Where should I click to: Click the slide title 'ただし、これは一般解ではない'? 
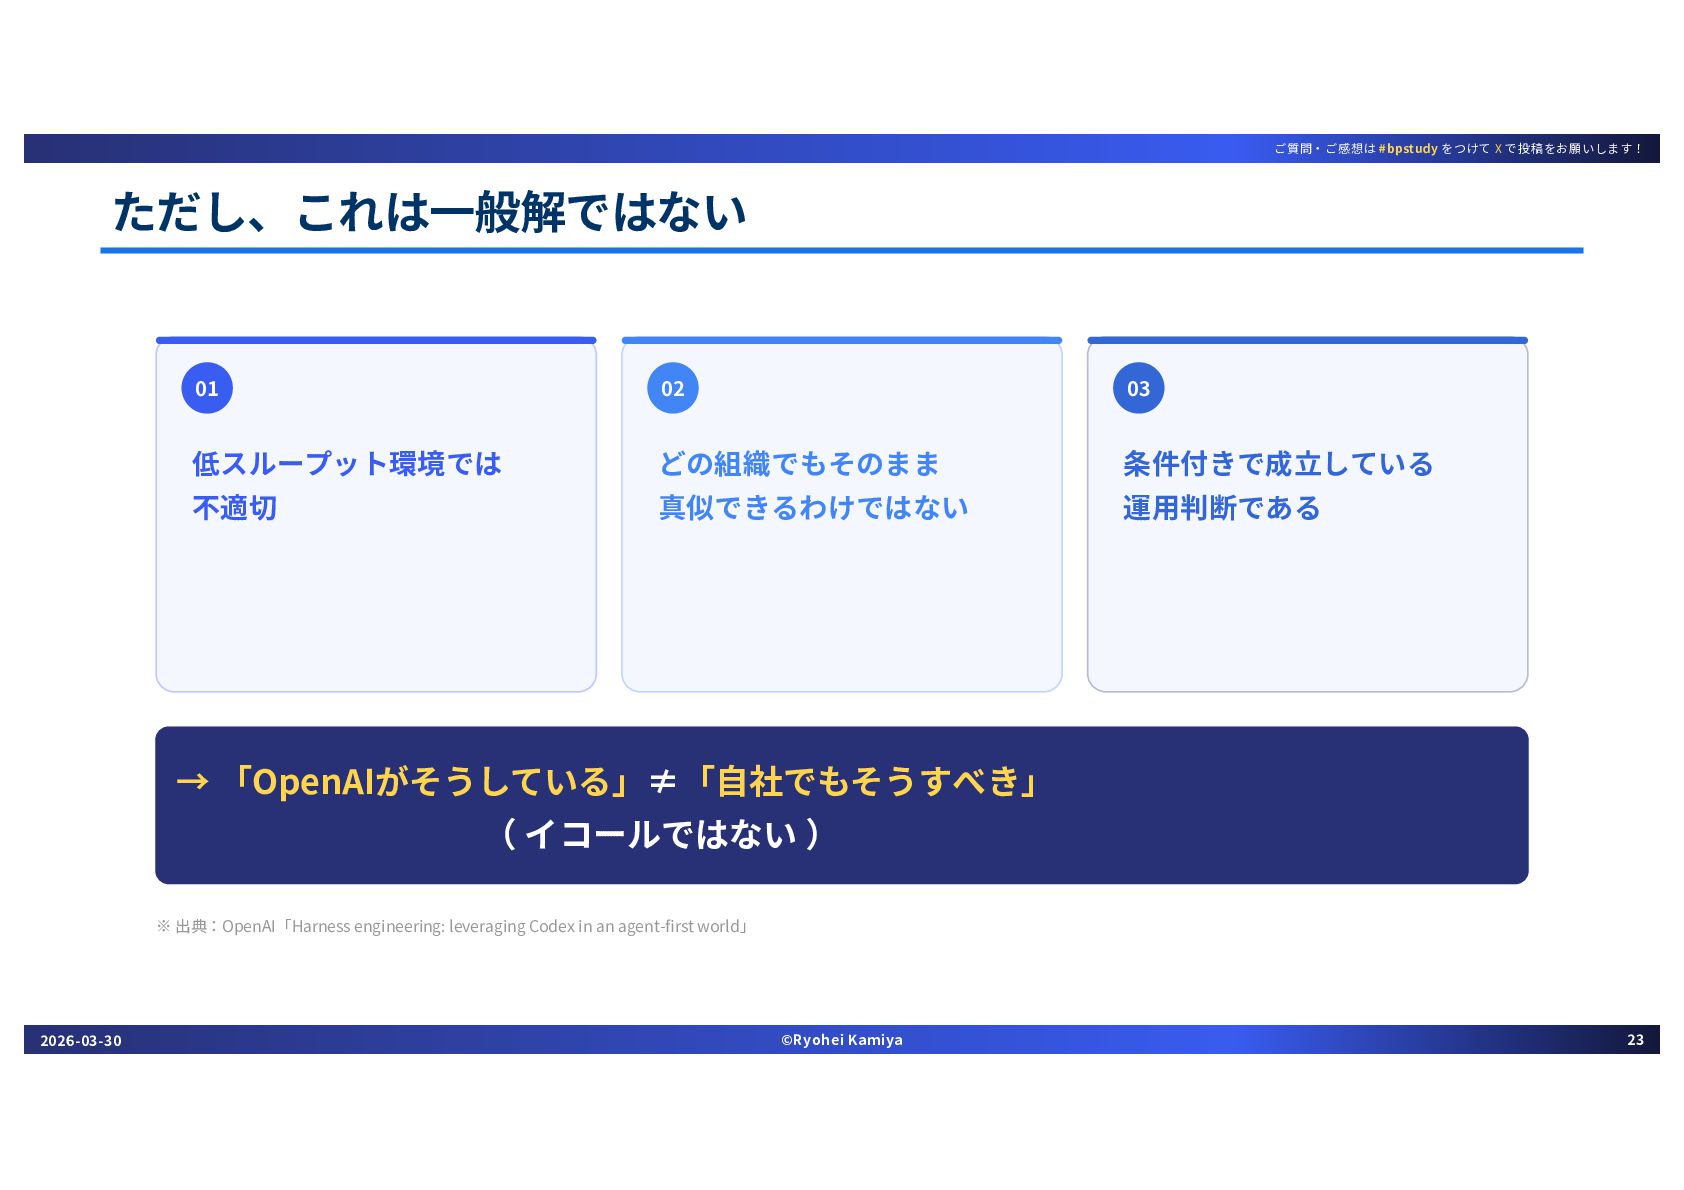pyautogui.click(x=430, y=212)
